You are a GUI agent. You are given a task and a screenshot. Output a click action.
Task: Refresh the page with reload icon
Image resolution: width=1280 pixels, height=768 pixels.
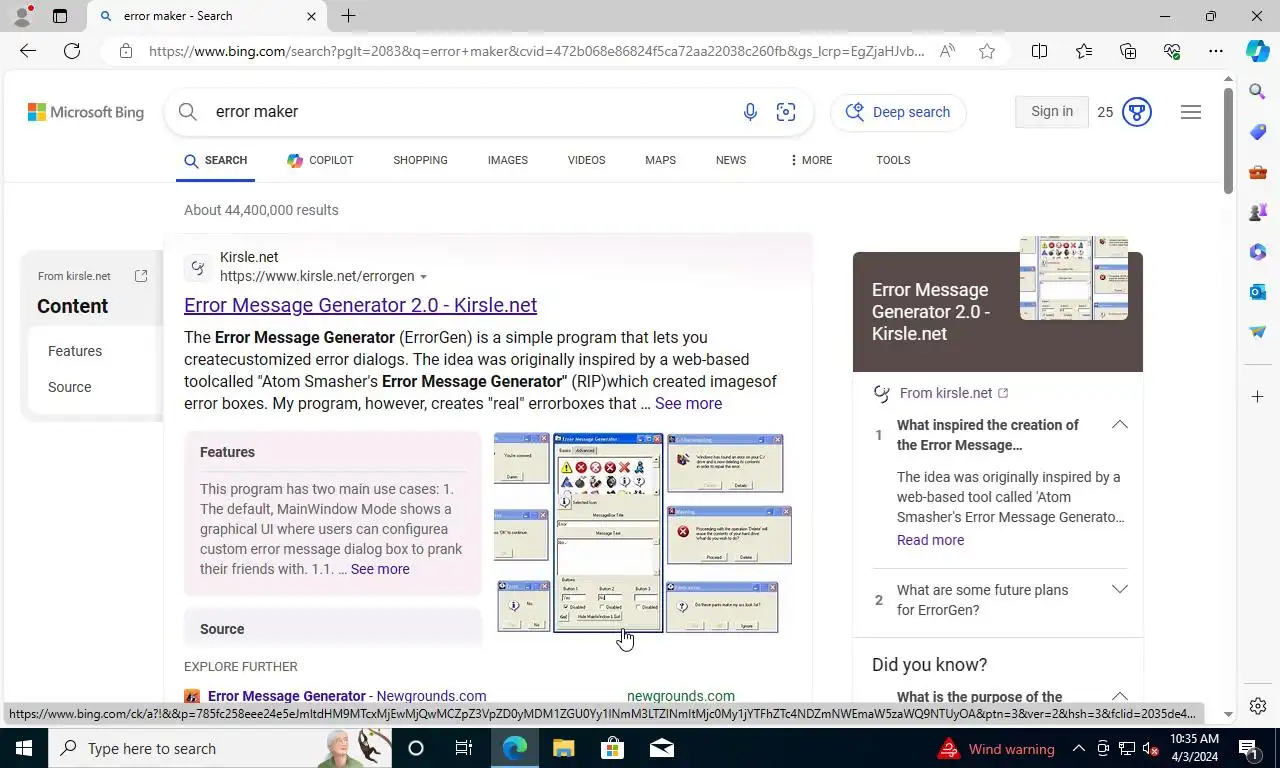tap(72, 51)
